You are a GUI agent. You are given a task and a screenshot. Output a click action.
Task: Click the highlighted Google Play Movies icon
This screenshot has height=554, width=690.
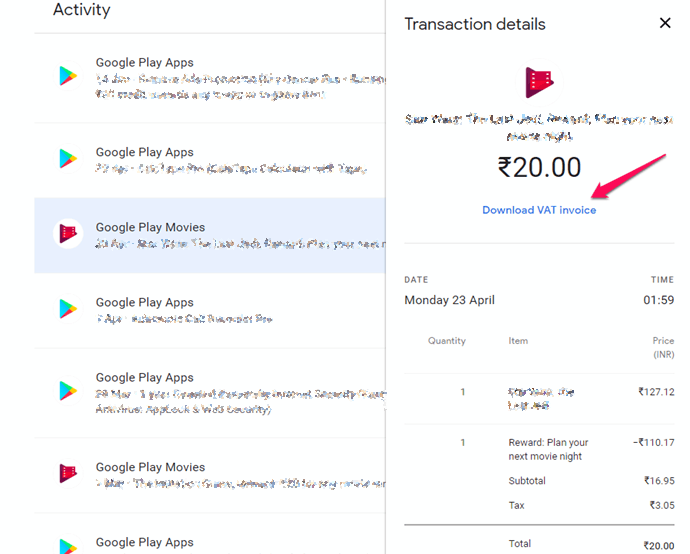(68, 233)
